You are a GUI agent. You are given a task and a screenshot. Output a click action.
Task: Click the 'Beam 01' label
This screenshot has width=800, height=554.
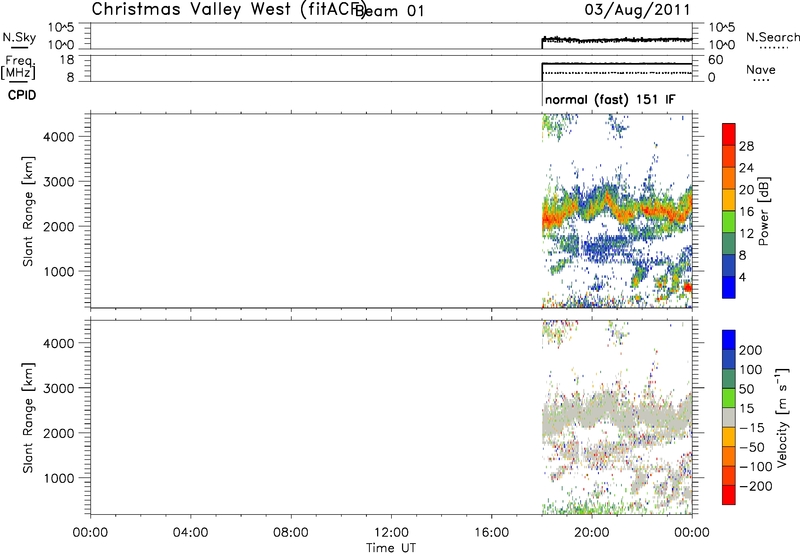[390, 11]
